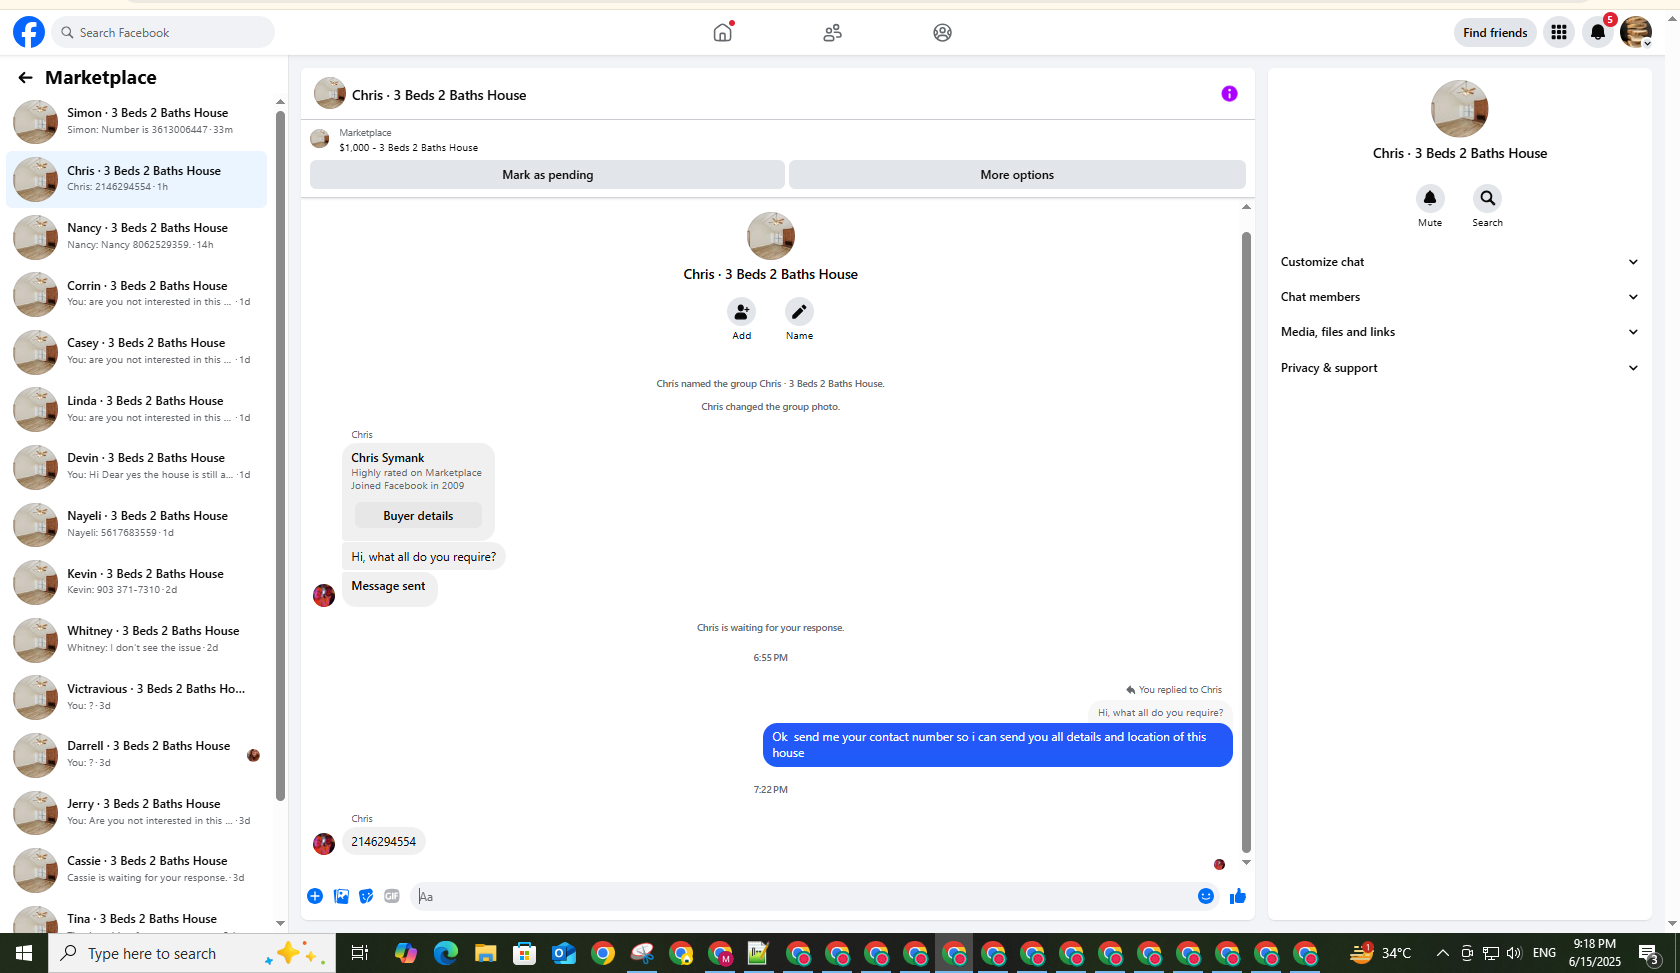The image size is (1680, 973).
Task: Open the Kevin conversation
Action: pyautogui.click(x=137, y=582)
